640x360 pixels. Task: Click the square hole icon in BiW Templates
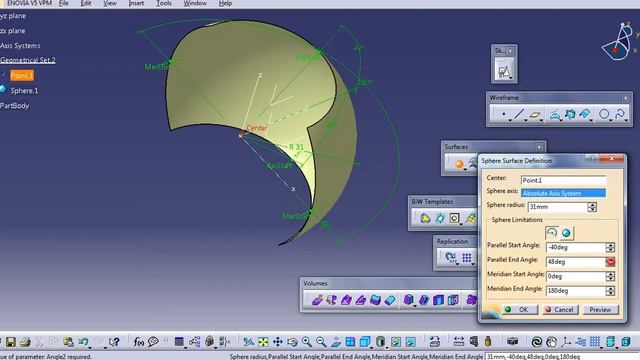point(454,218)
